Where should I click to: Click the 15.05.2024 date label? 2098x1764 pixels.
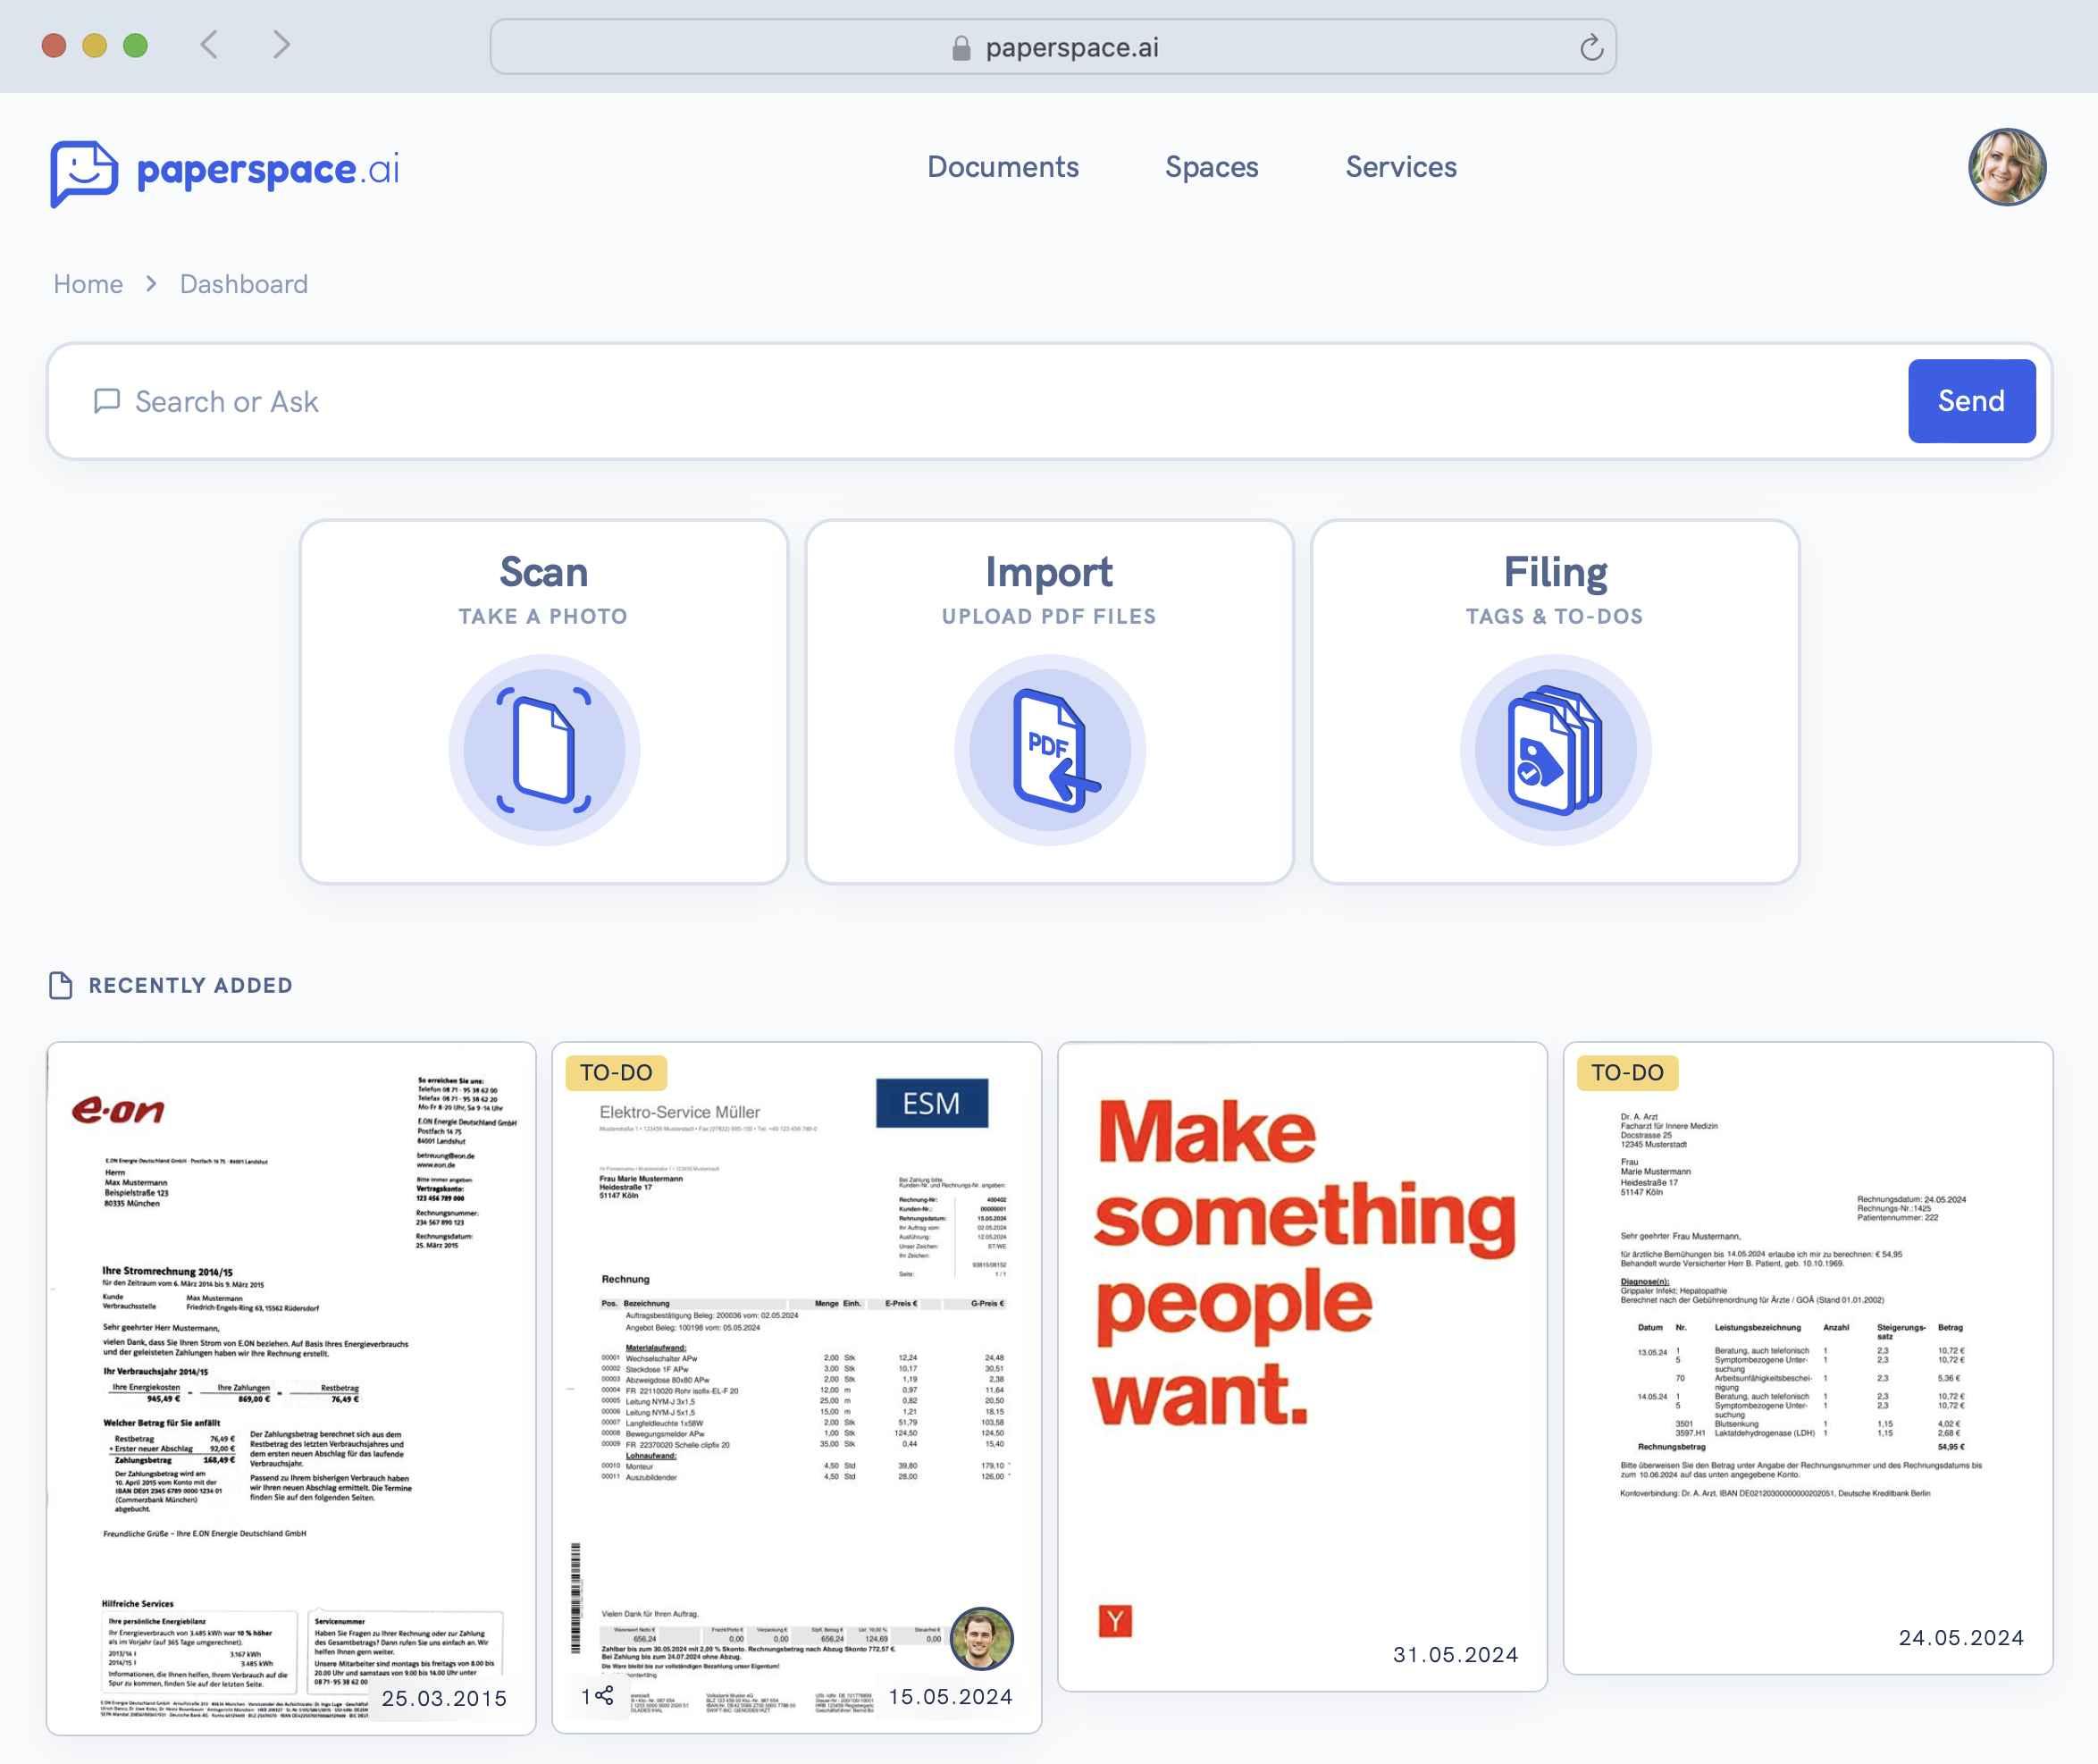[950, 1696]
